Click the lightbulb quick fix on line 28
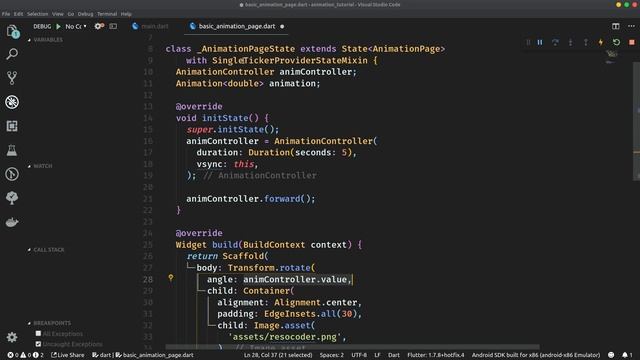The image size is (640, 360). 171,278
